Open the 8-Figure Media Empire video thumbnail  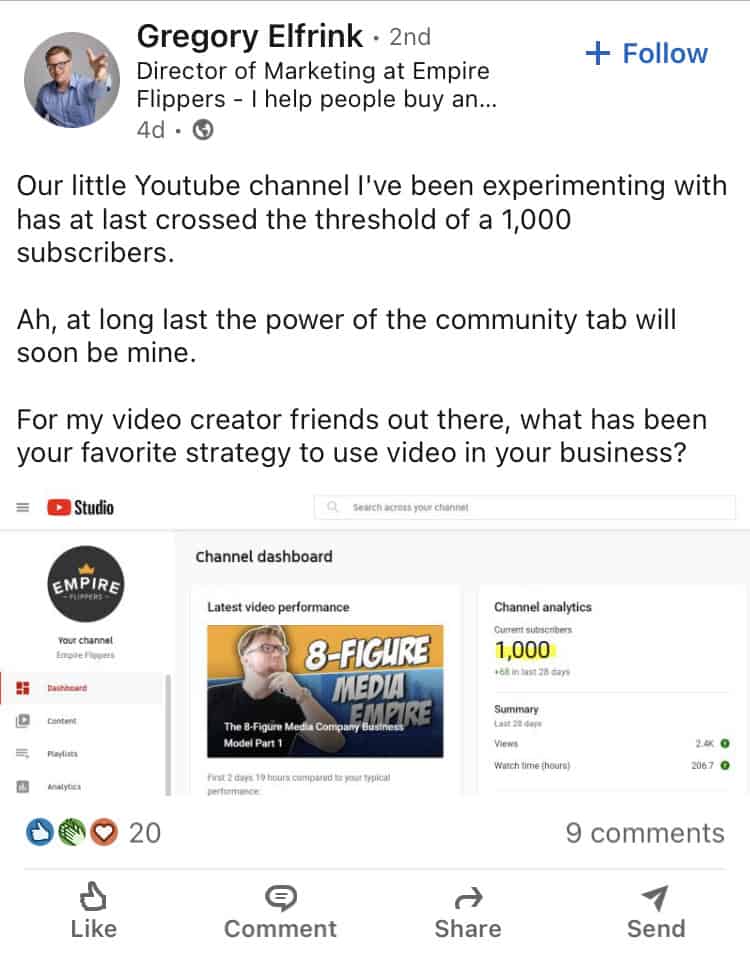tap(325, 691)
